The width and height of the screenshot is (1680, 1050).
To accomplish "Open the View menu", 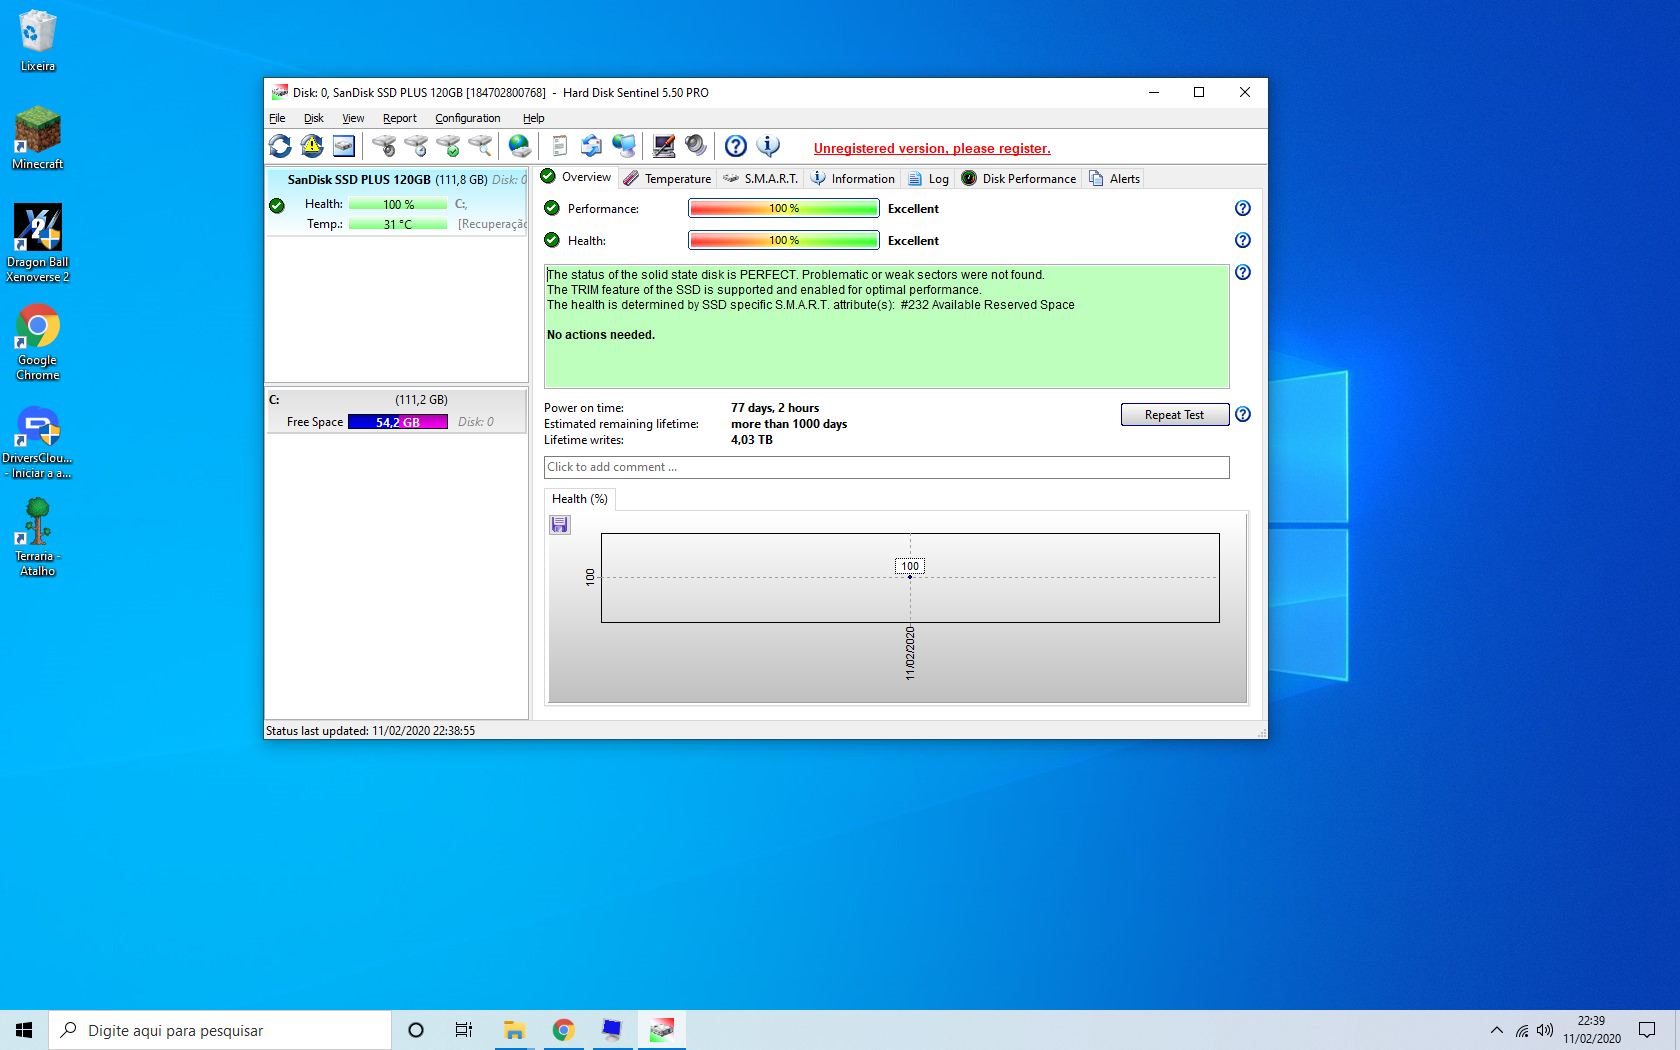I will click(353, 118).
